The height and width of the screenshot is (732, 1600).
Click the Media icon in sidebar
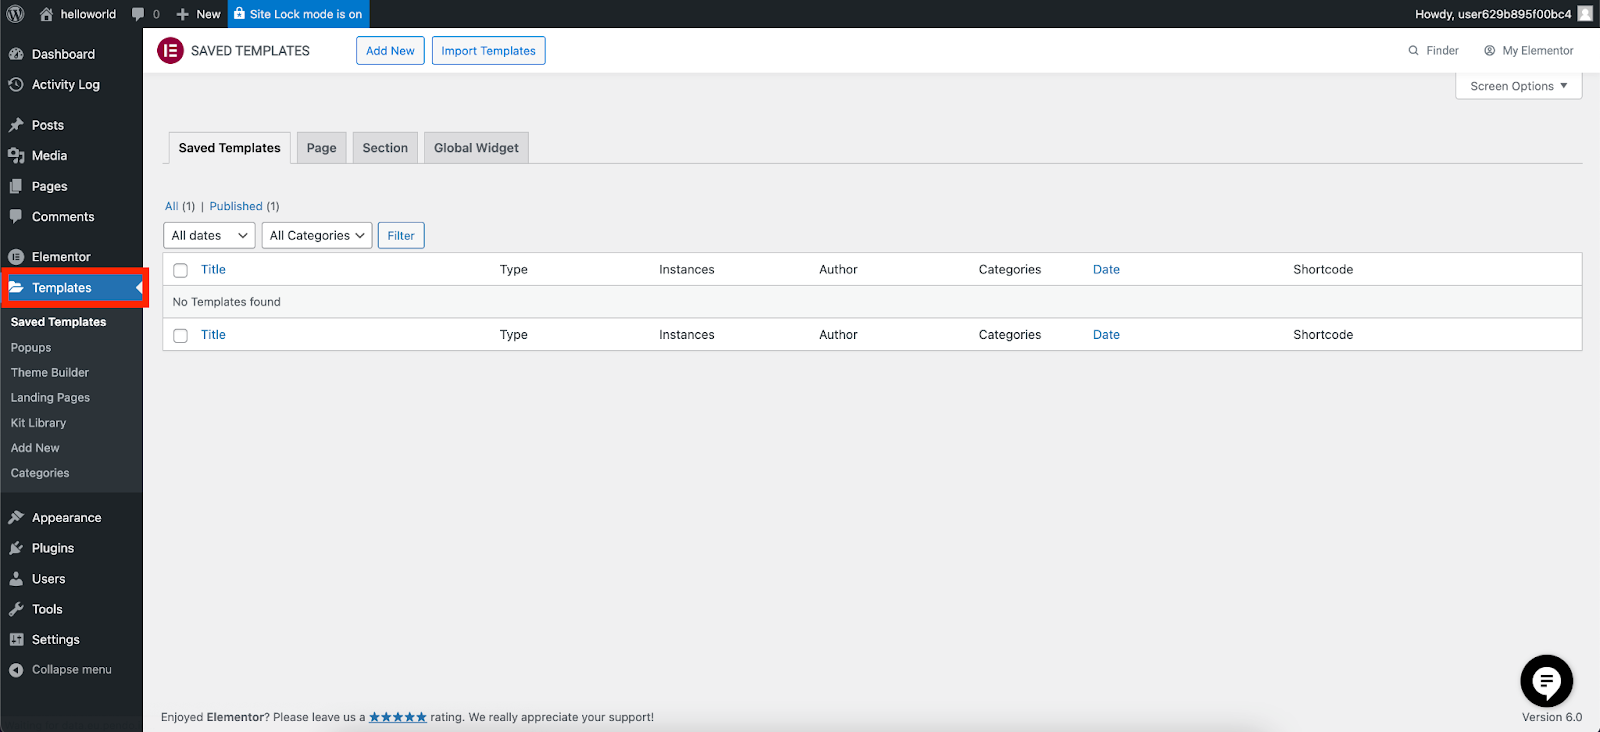click(16, 155)
